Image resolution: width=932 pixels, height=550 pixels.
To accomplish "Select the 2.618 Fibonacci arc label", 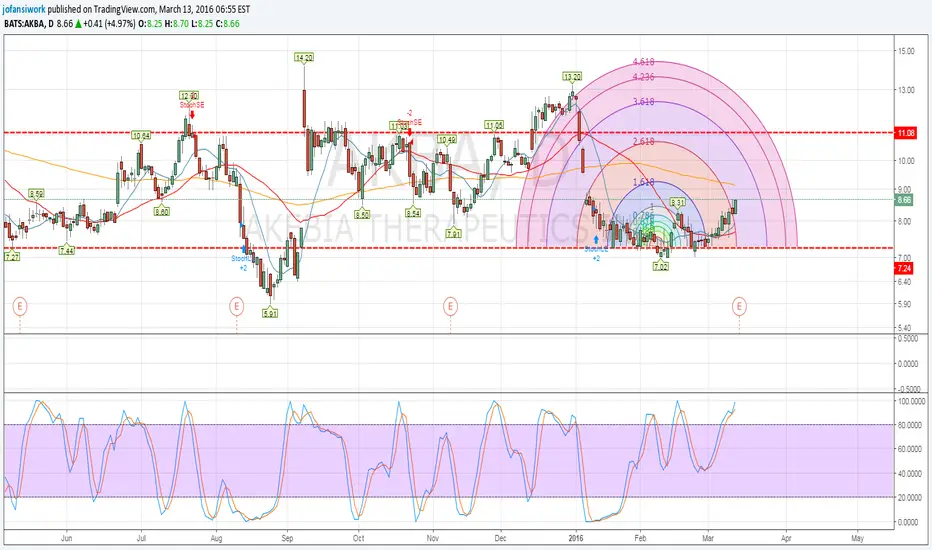I will 644,142.
